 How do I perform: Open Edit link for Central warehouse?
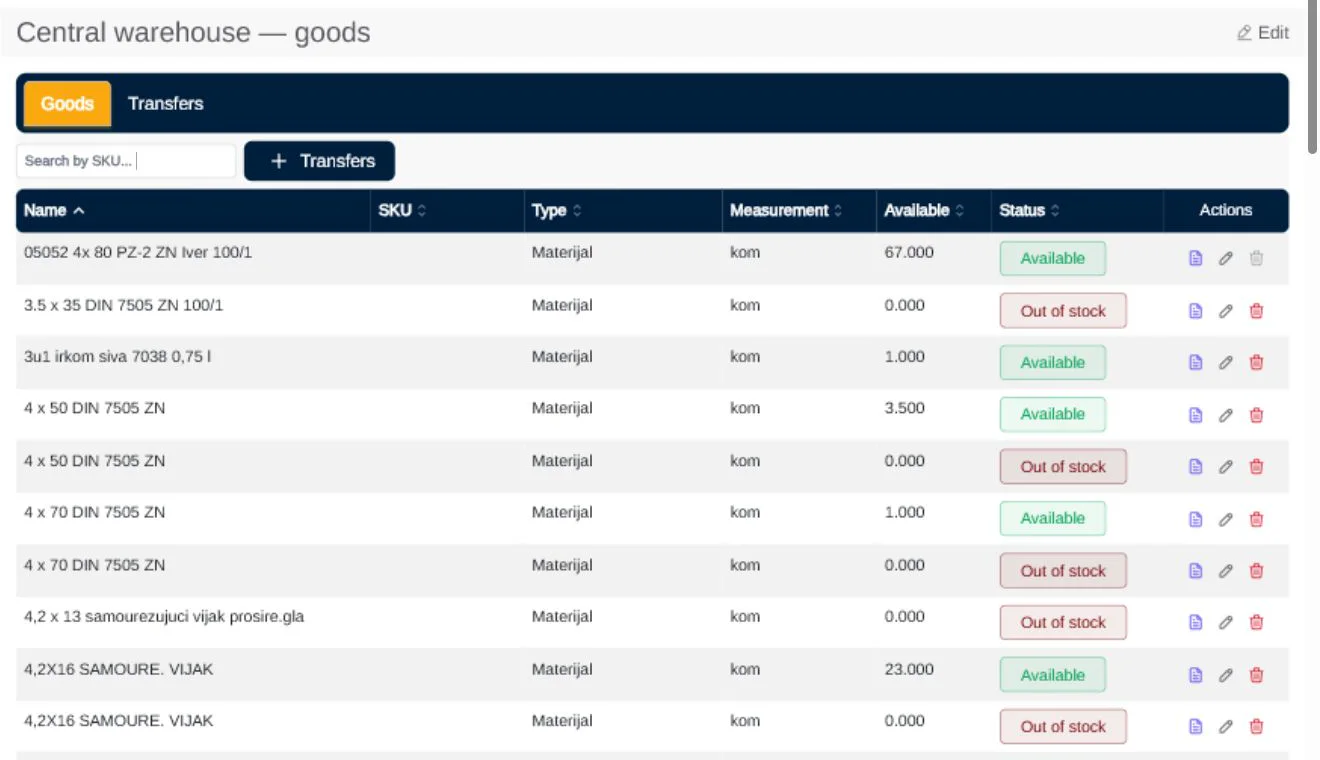[1263, 33]
